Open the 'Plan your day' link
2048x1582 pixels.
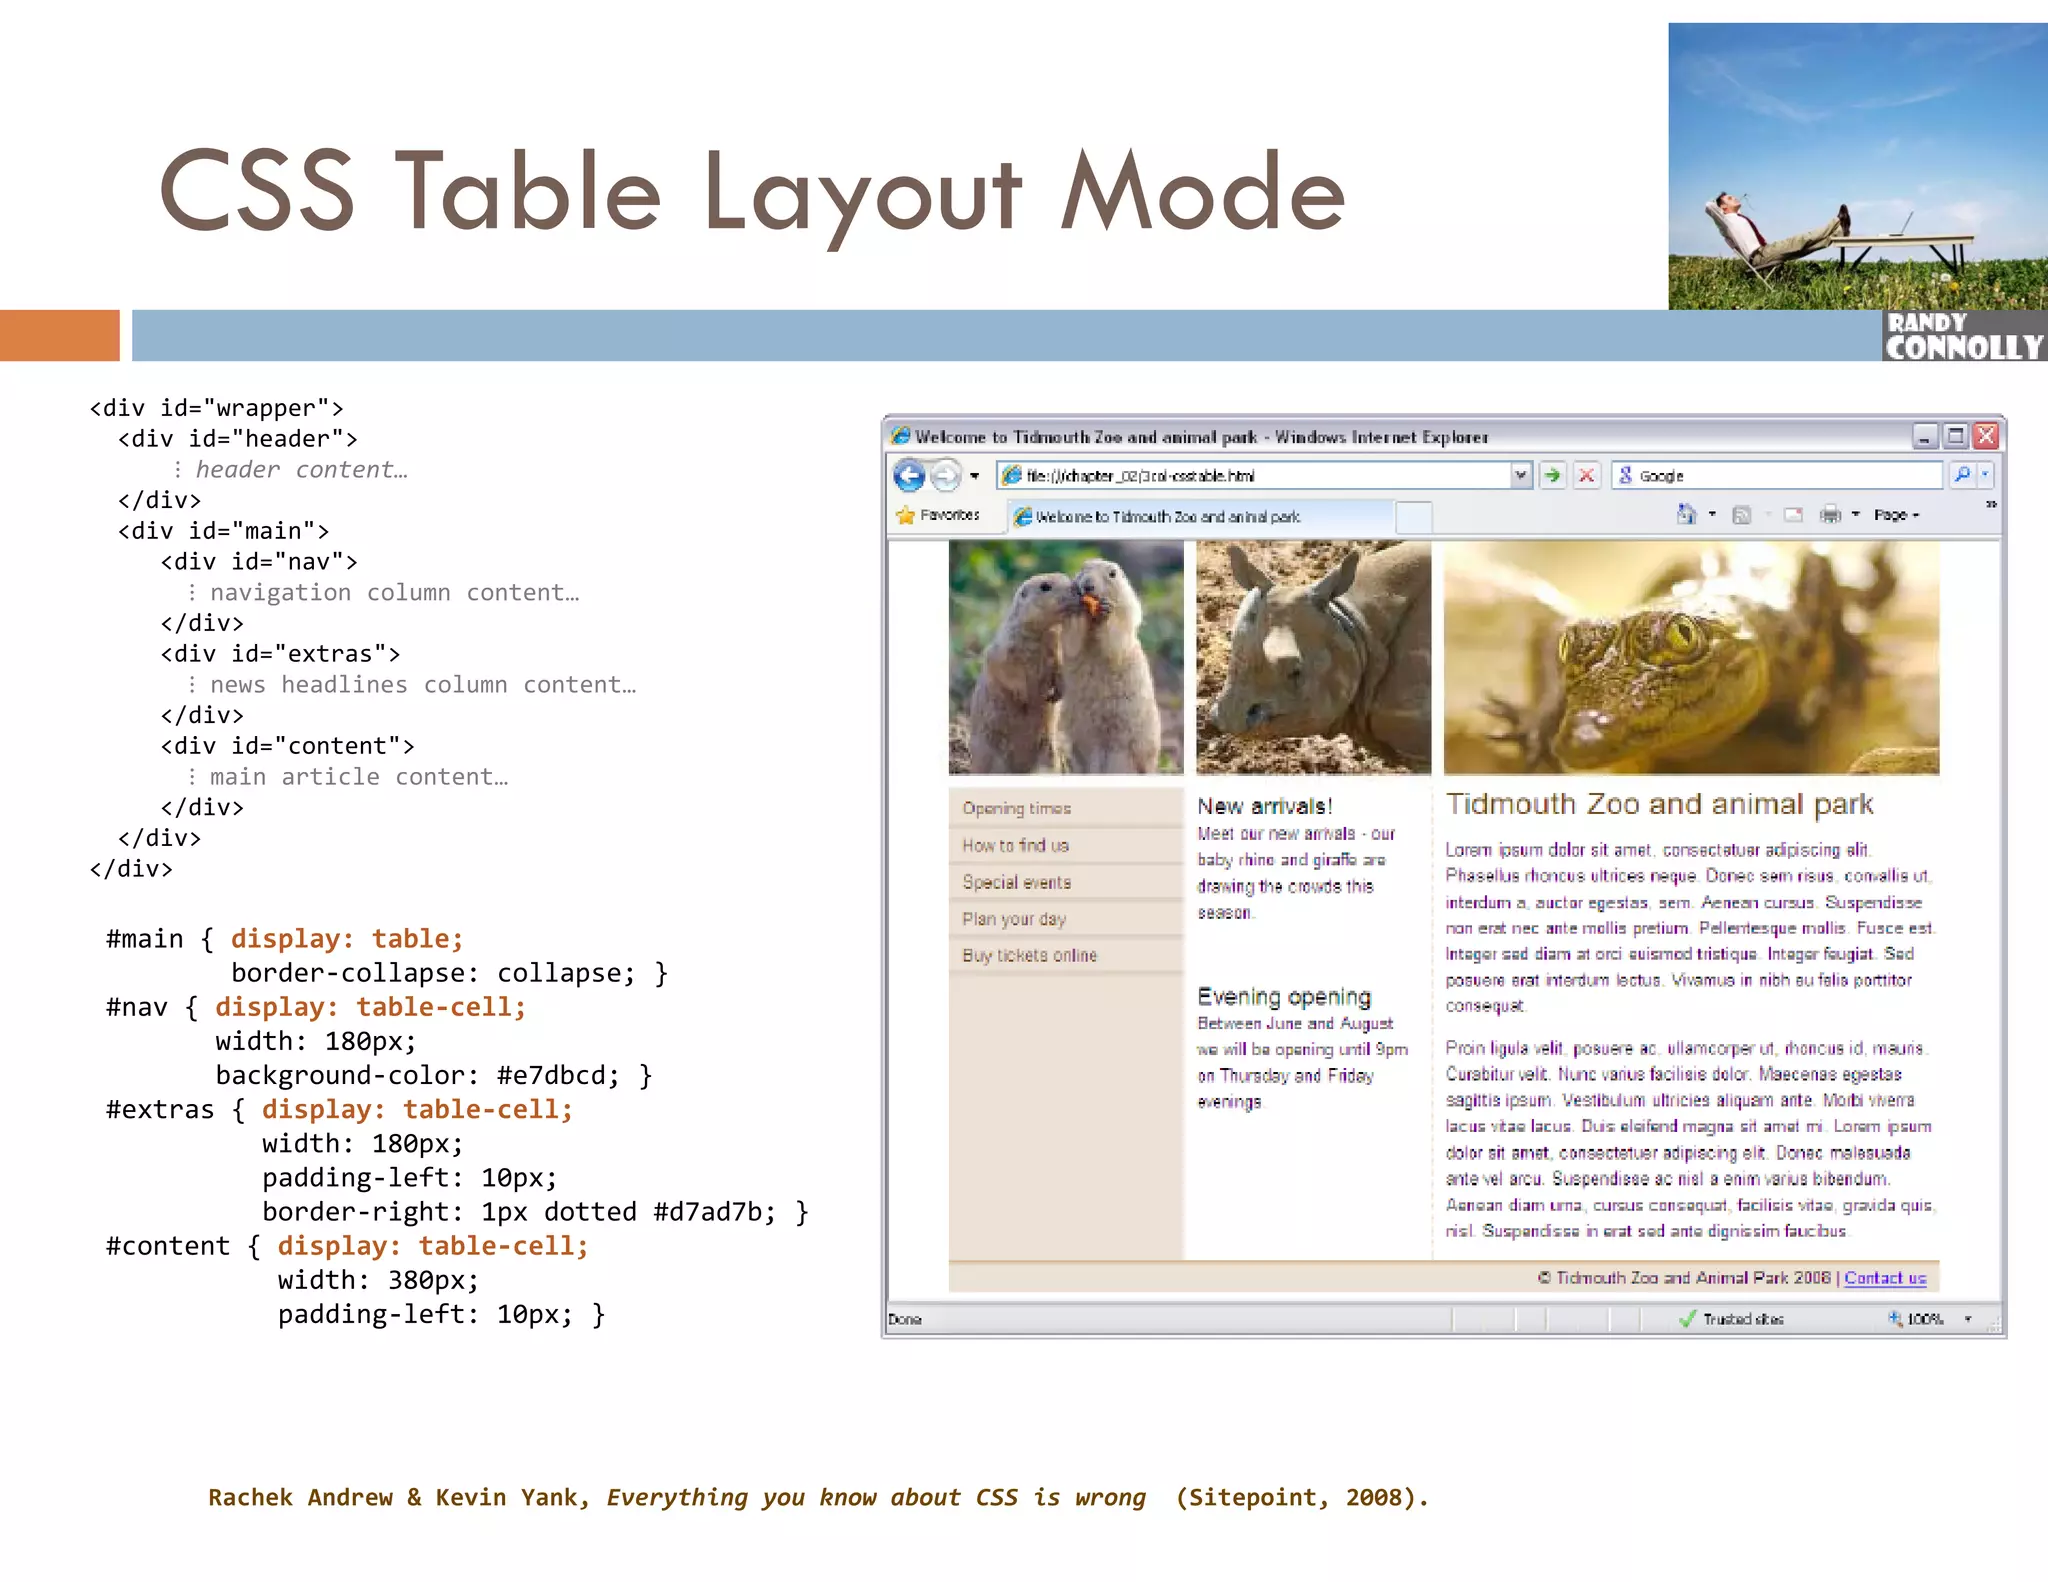tap(1014, 919)
